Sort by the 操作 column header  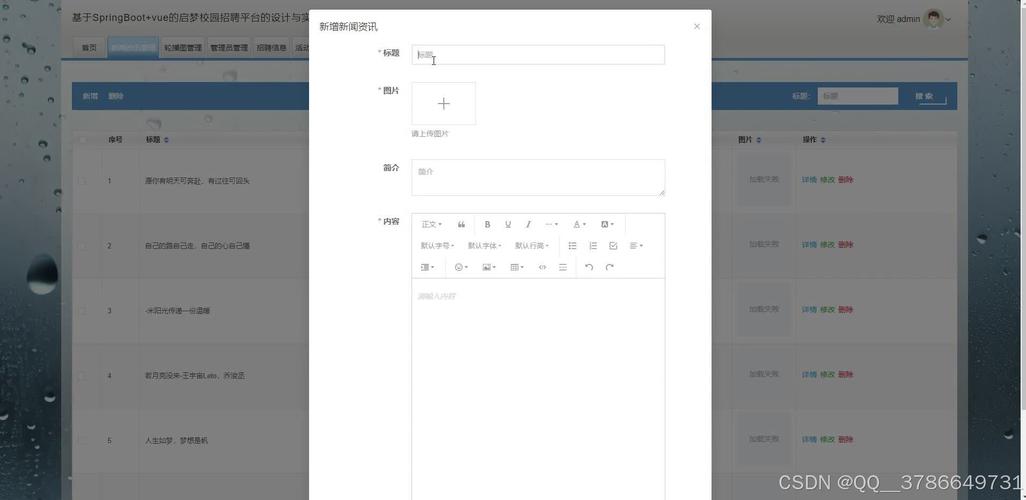813,139
